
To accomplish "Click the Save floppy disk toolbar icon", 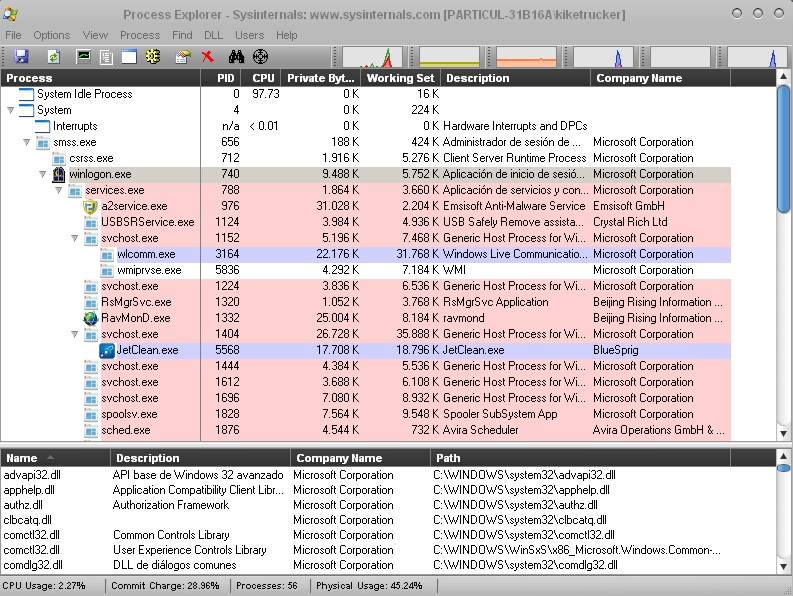I will [21, 57].
